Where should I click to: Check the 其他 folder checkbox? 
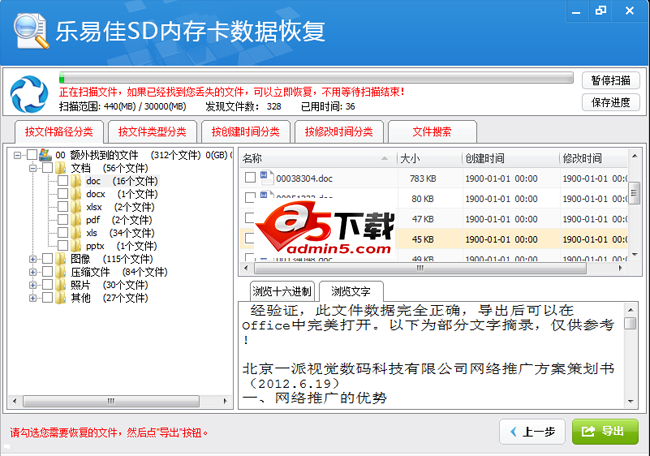click(48, 298)
